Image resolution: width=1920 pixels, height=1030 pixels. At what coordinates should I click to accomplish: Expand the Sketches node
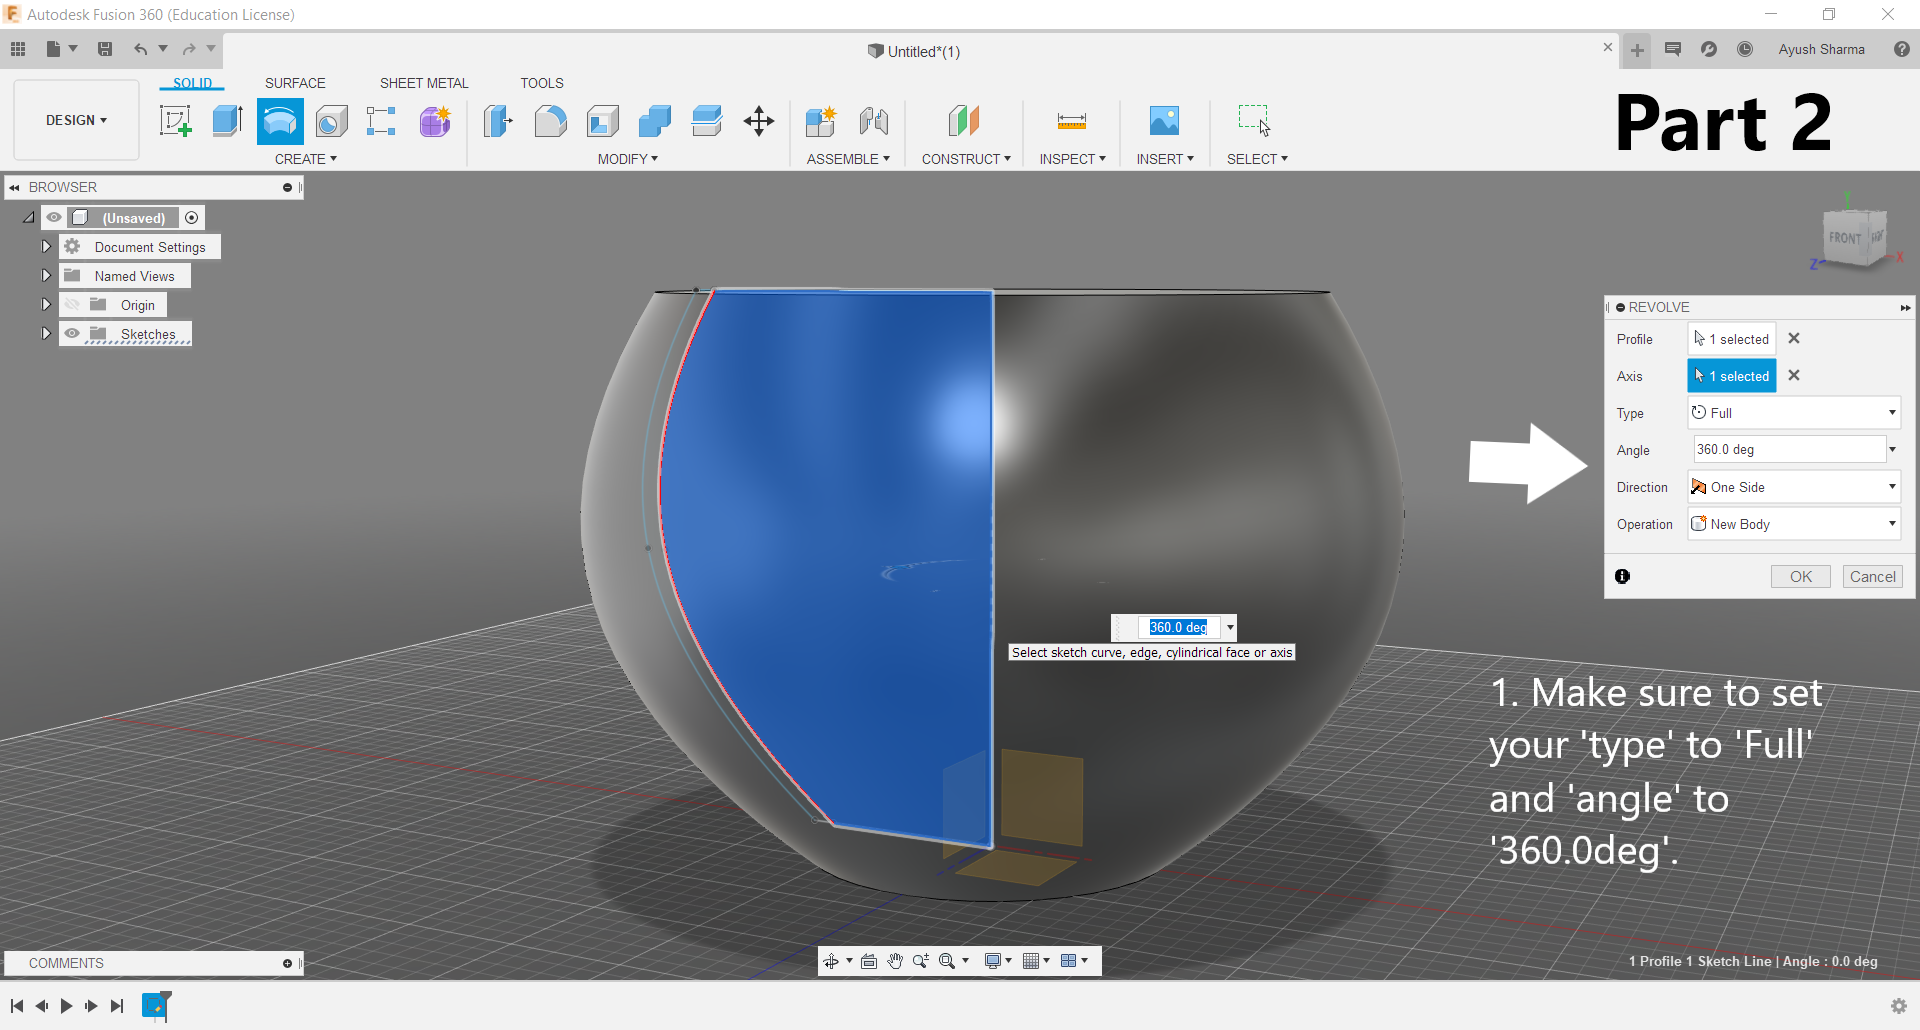pos(46,333)
